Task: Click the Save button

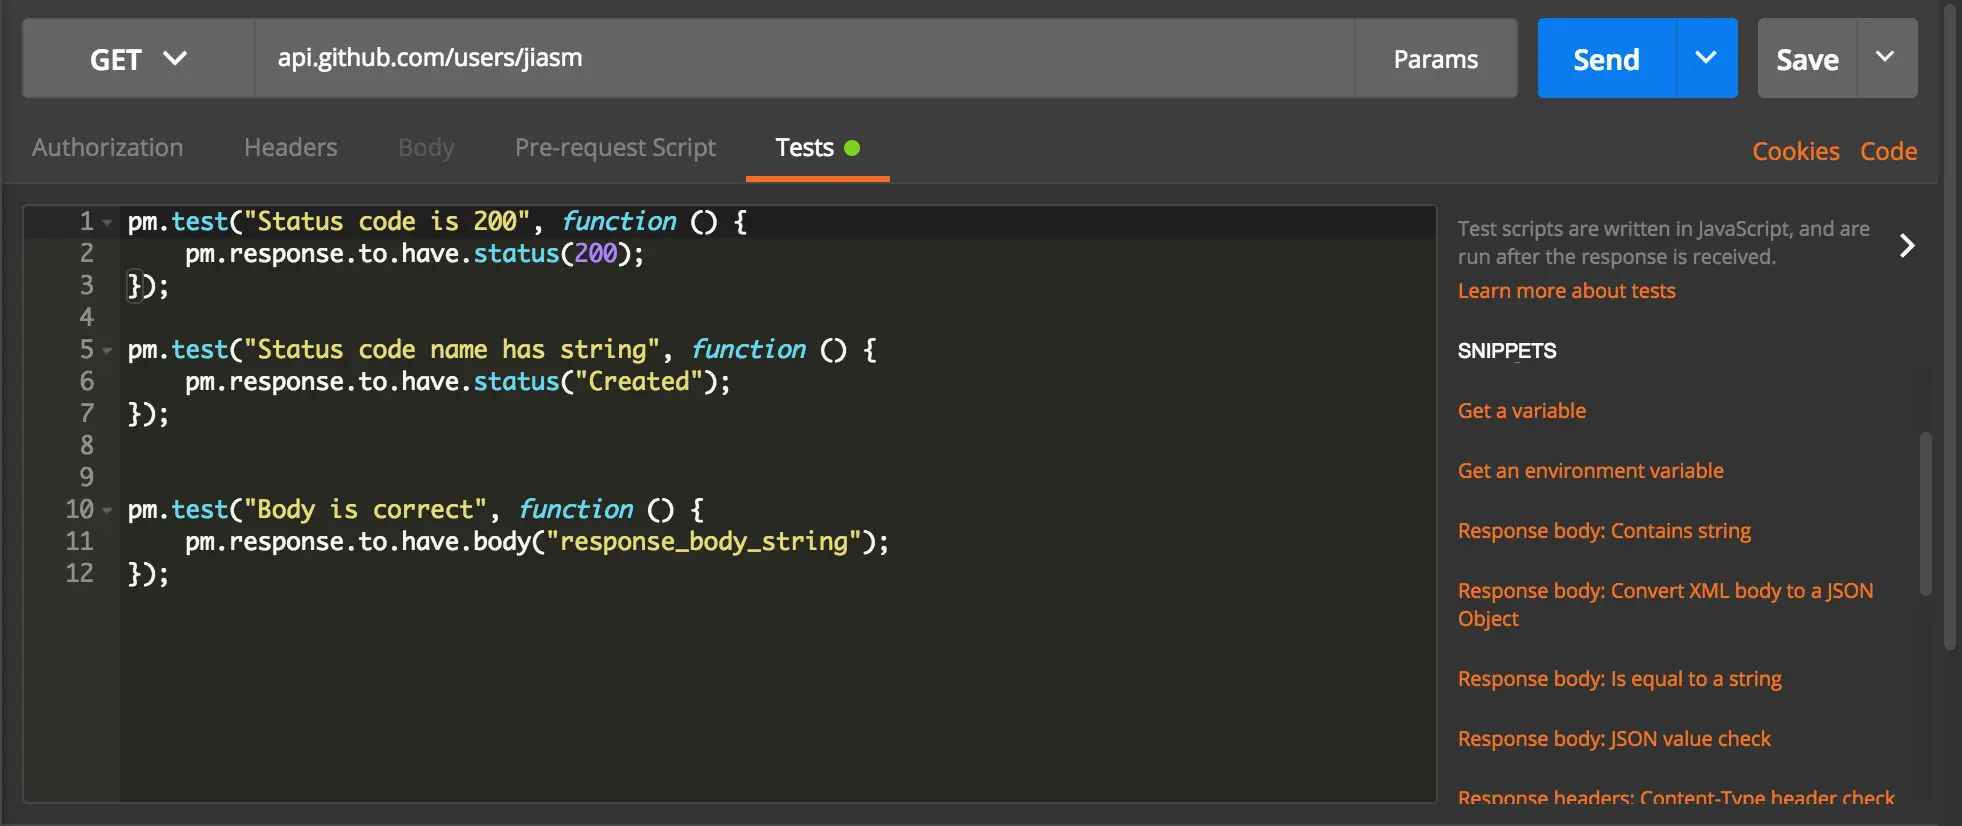Action: click(1807, 58)
